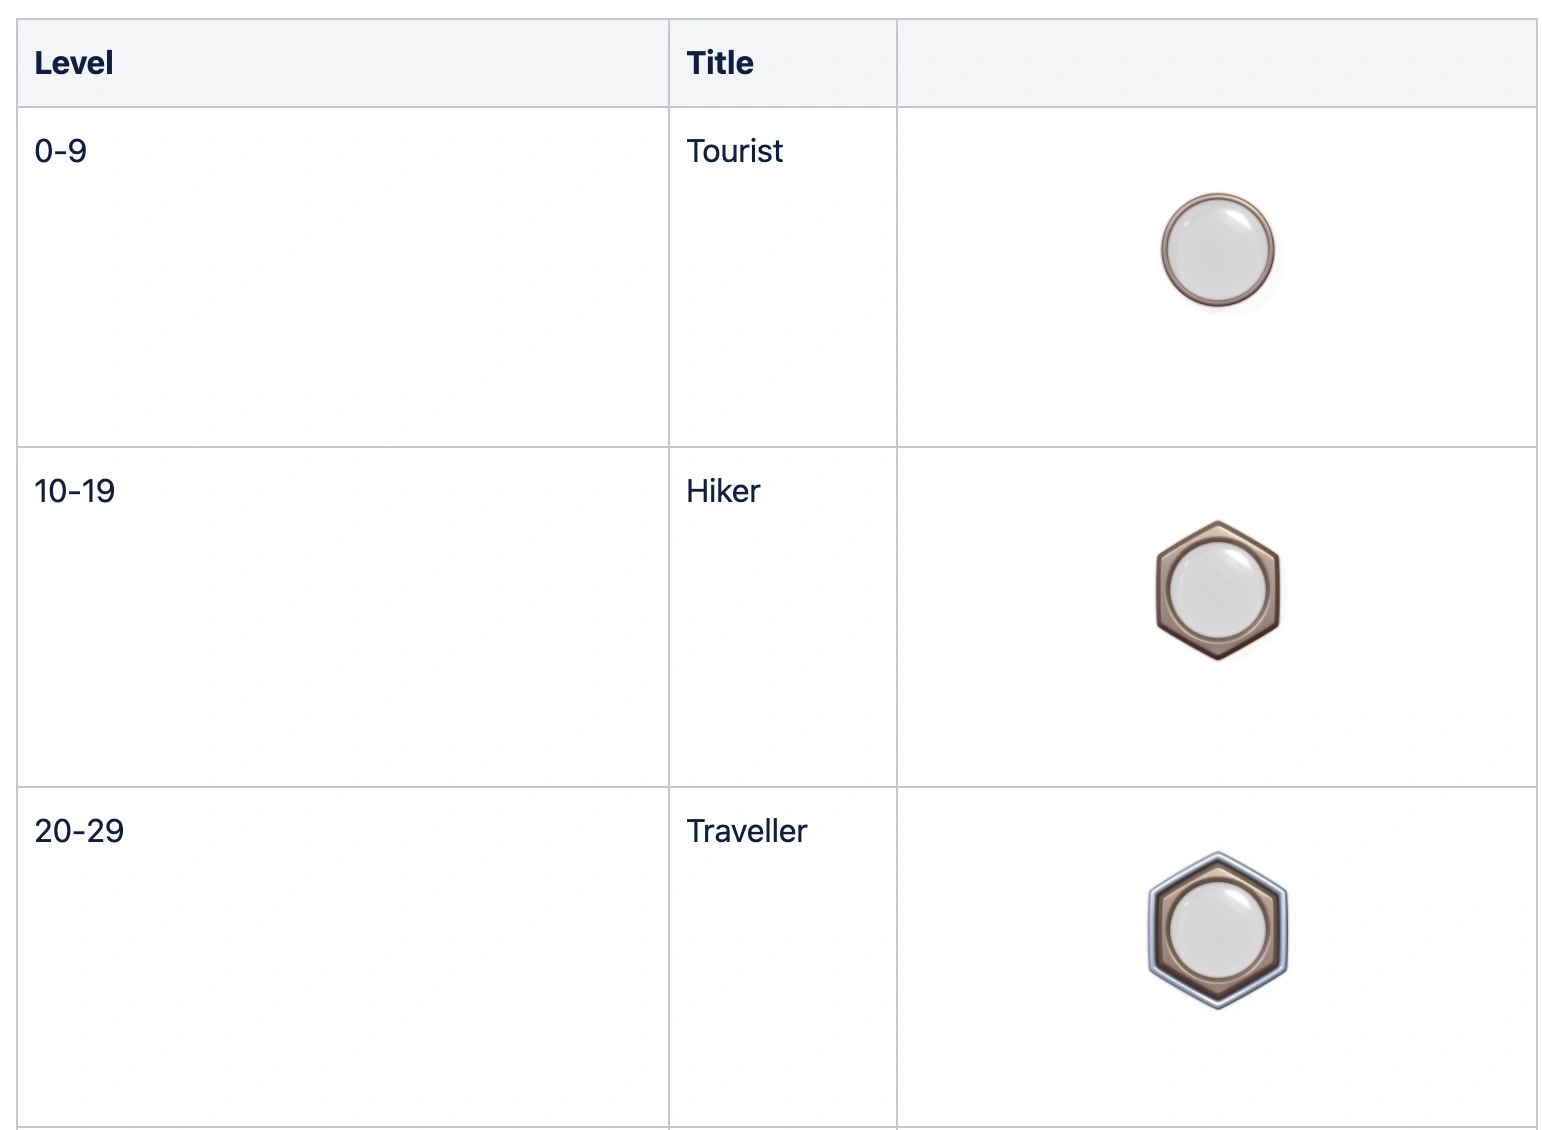Click the round Tourist badge icon
Image resolution: width=1542 pixels, height=1130 pixels.
click(1217, 250)
